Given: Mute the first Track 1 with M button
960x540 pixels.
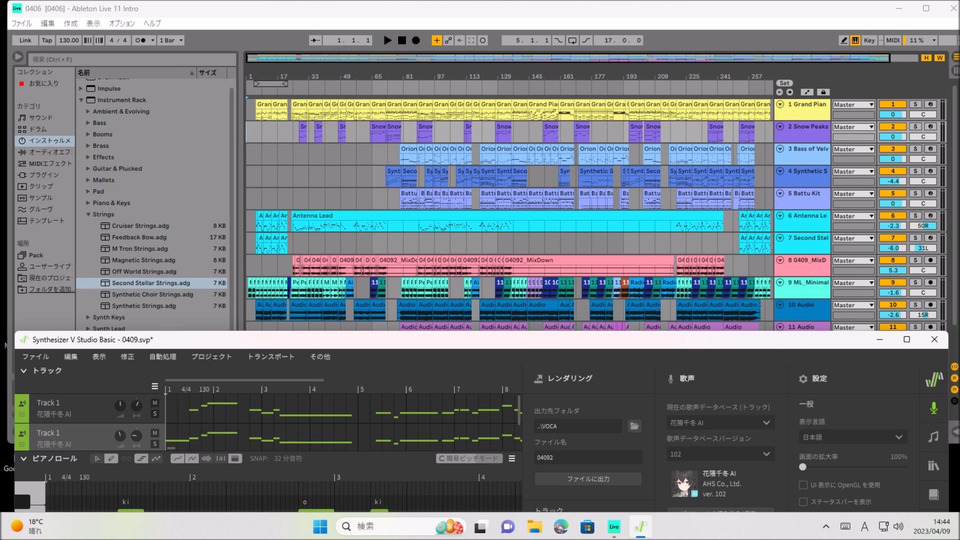Looking at the screenshot, I should click(155, 403).
